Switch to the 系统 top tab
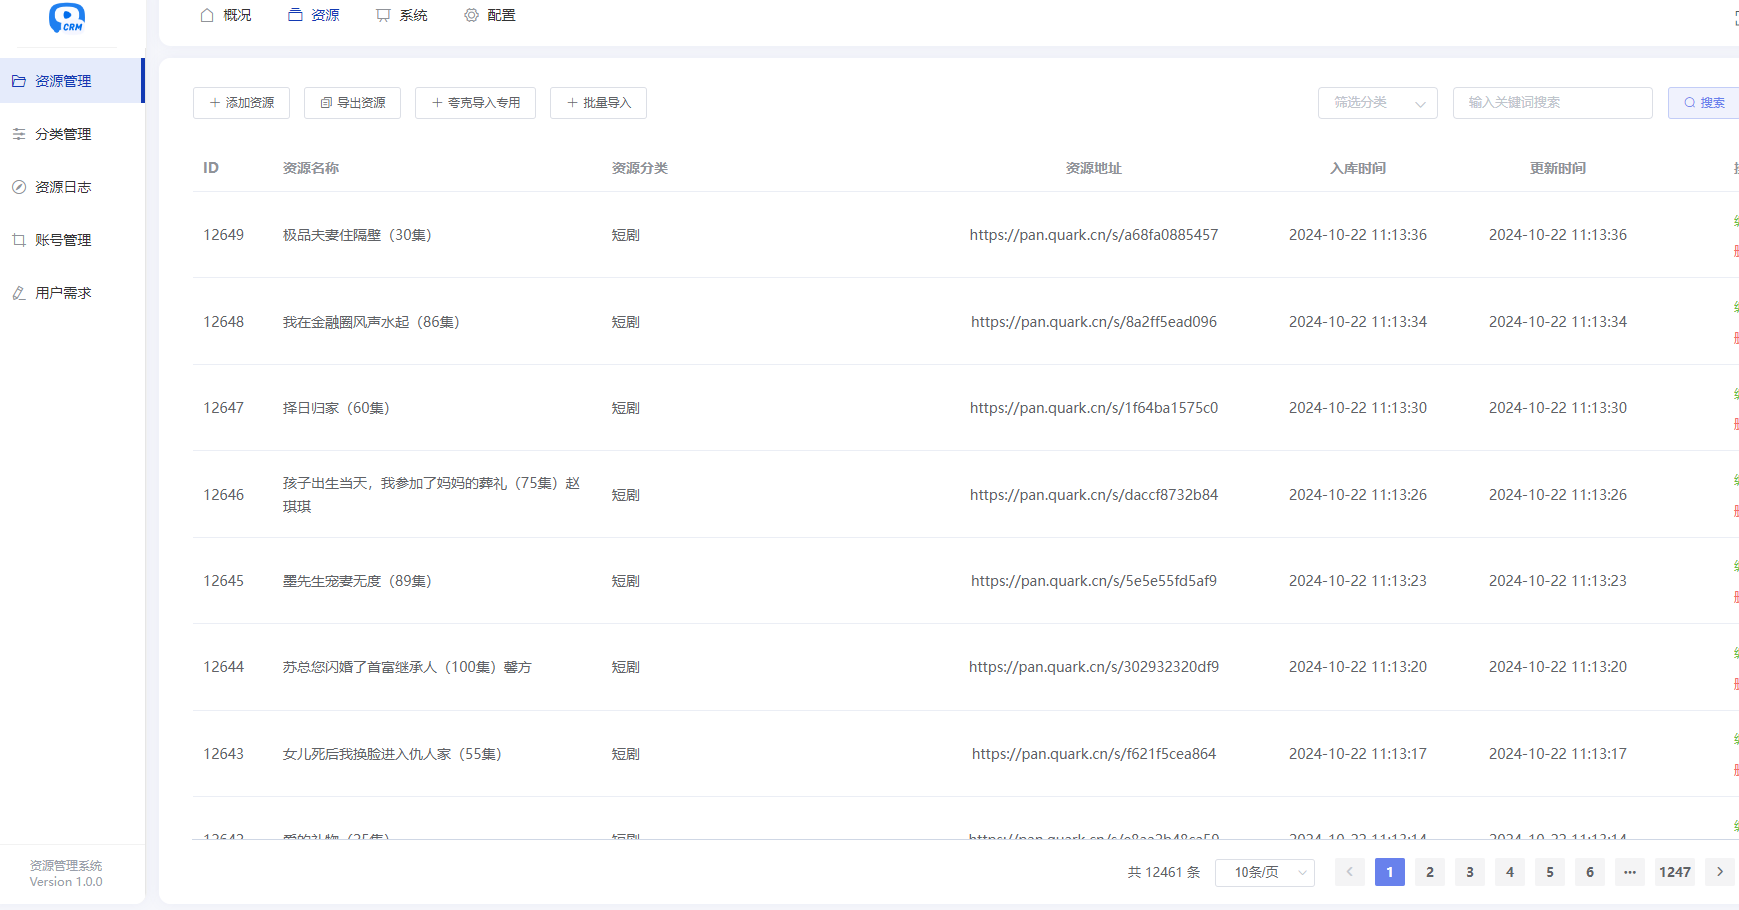Image resolution: width=1739 pixels, height=910 pixels. [402, 15]
